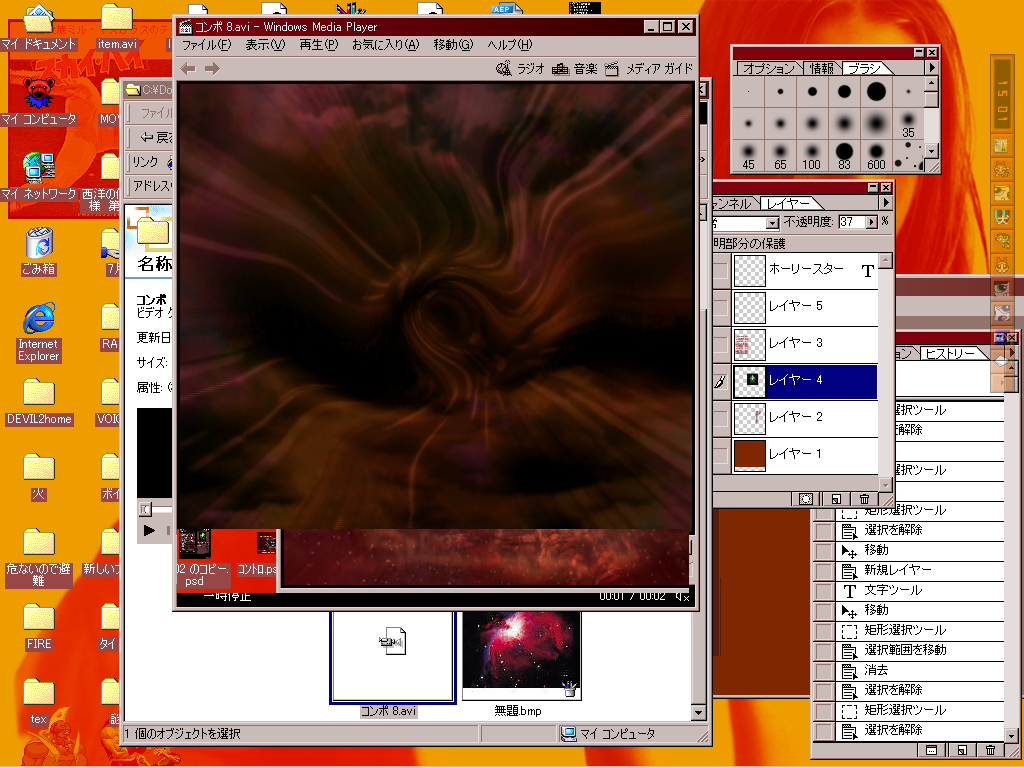
Task: Select the hard round 83 brush
Action: (844, 156)
